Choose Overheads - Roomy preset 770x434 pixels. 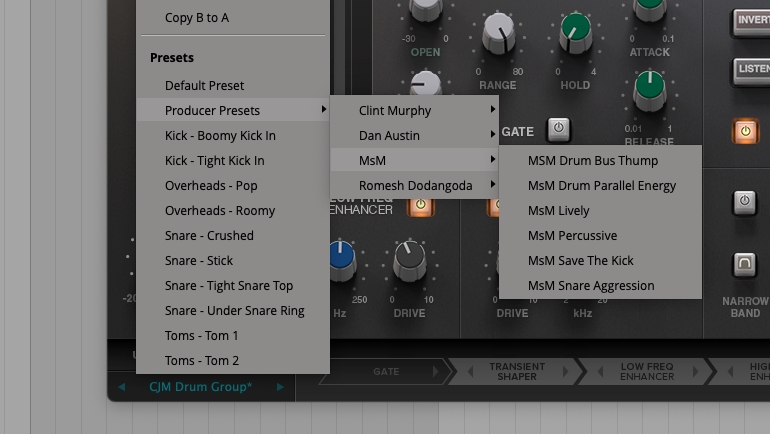[233, 211]
